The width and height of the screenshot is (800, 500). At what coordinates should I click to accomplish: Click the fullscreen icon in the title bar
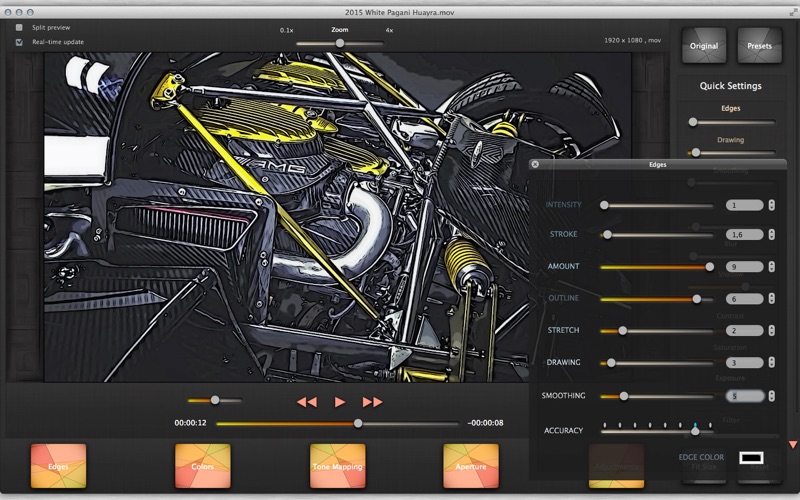click(793, 12)
